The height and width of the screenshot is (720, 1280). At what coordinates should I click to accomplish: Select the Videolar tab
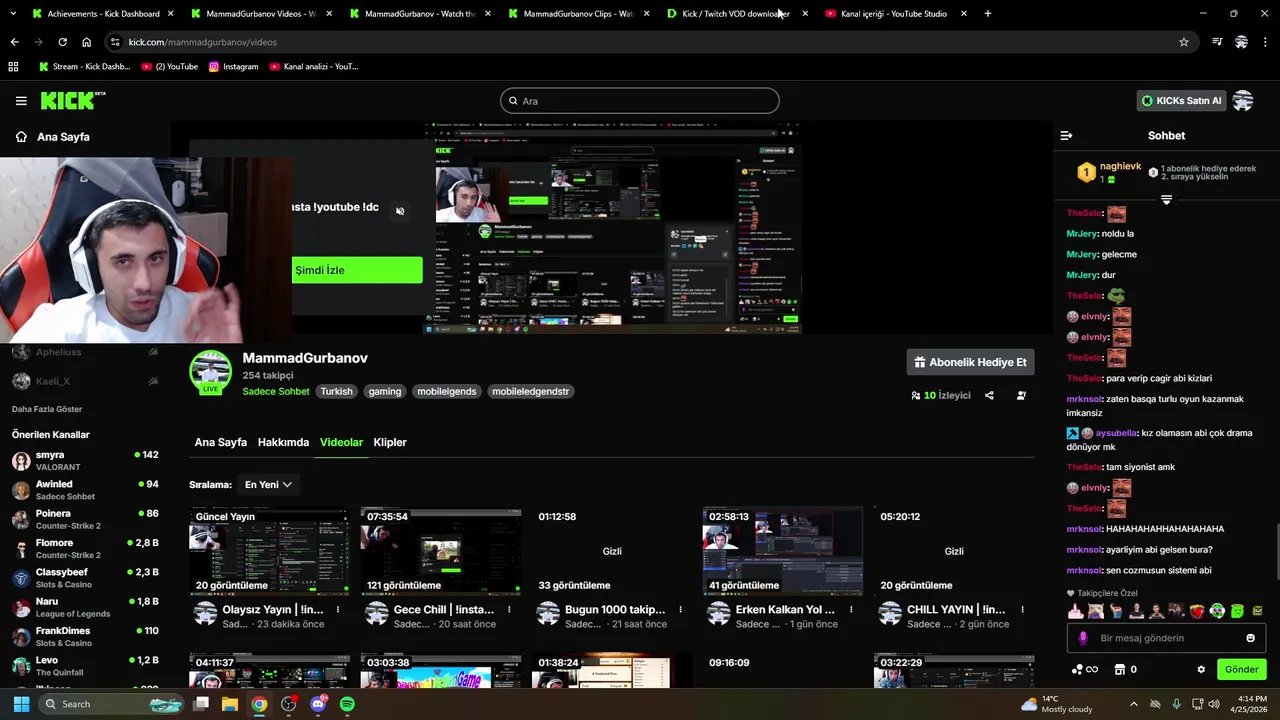[341, 442]
